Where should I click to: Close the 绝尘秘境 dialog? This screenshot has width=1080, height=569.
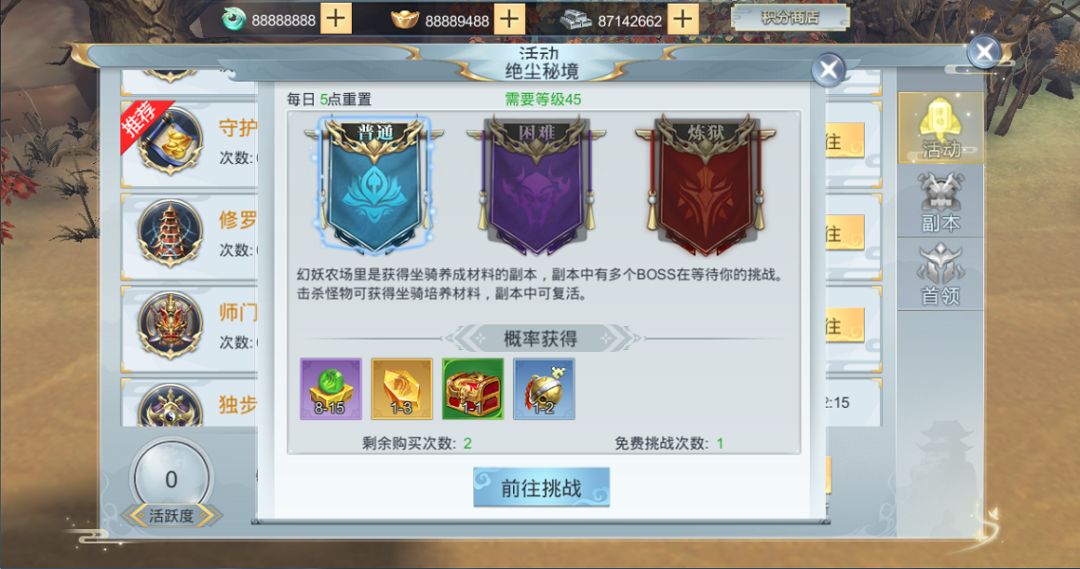tap(828, 69)
